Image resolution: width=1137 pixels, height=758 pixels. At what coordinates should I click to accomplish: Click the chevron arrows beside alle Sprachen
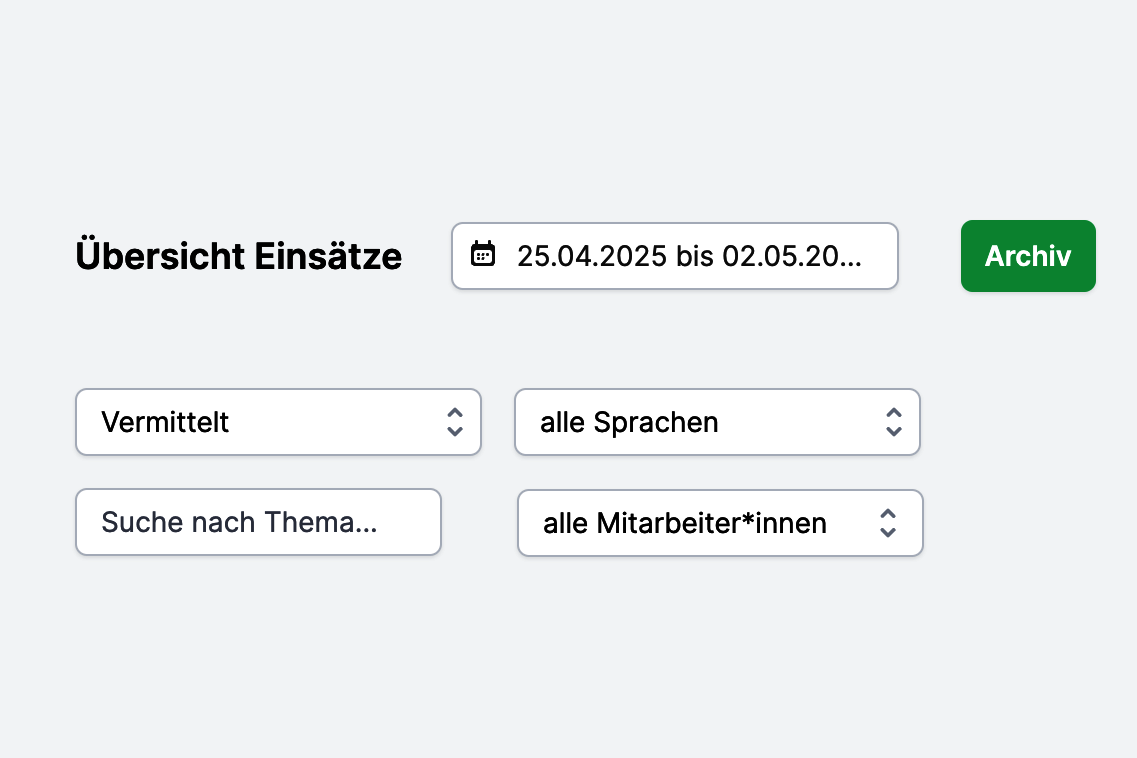pos(894,422)
